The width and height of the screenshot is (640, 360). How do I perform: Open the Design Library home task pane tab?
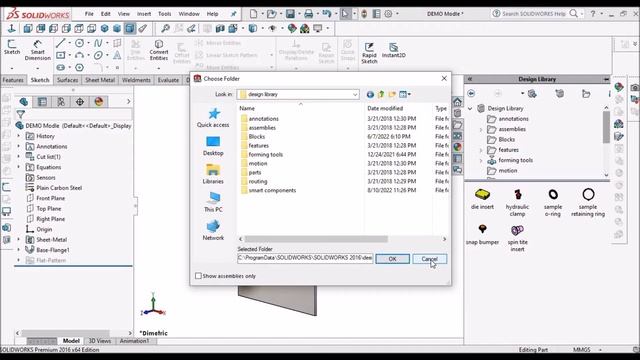(457, 102)
